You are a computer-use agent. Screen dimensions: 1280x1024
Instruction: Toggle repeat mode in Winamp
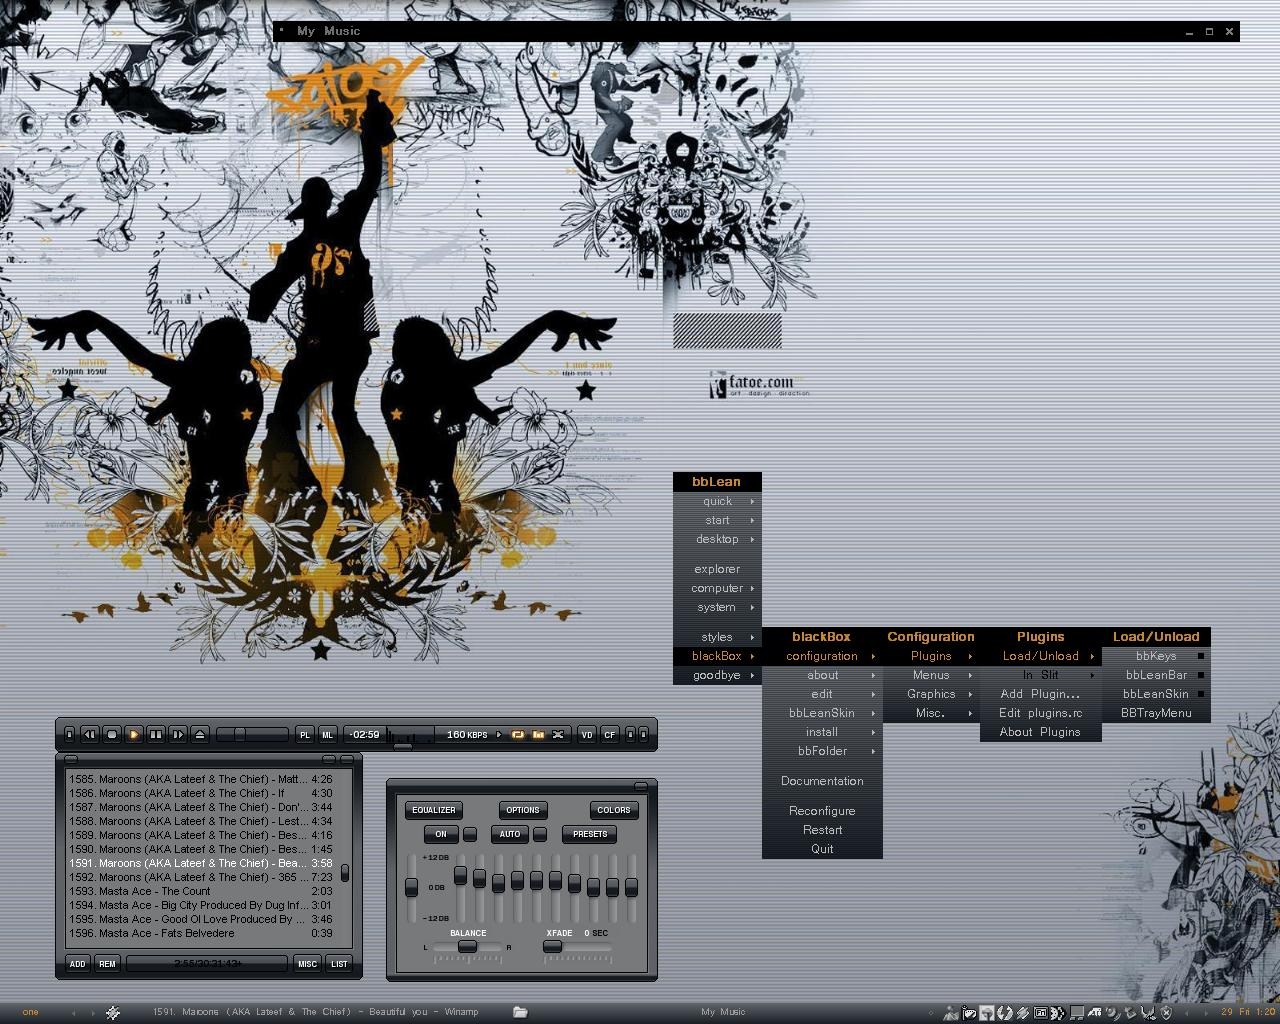518,735
